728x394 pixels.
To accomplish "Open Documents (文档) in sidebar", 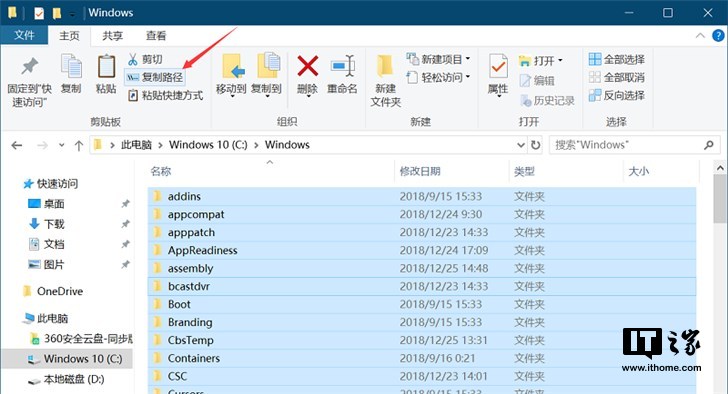I will [x=46, y=244].
